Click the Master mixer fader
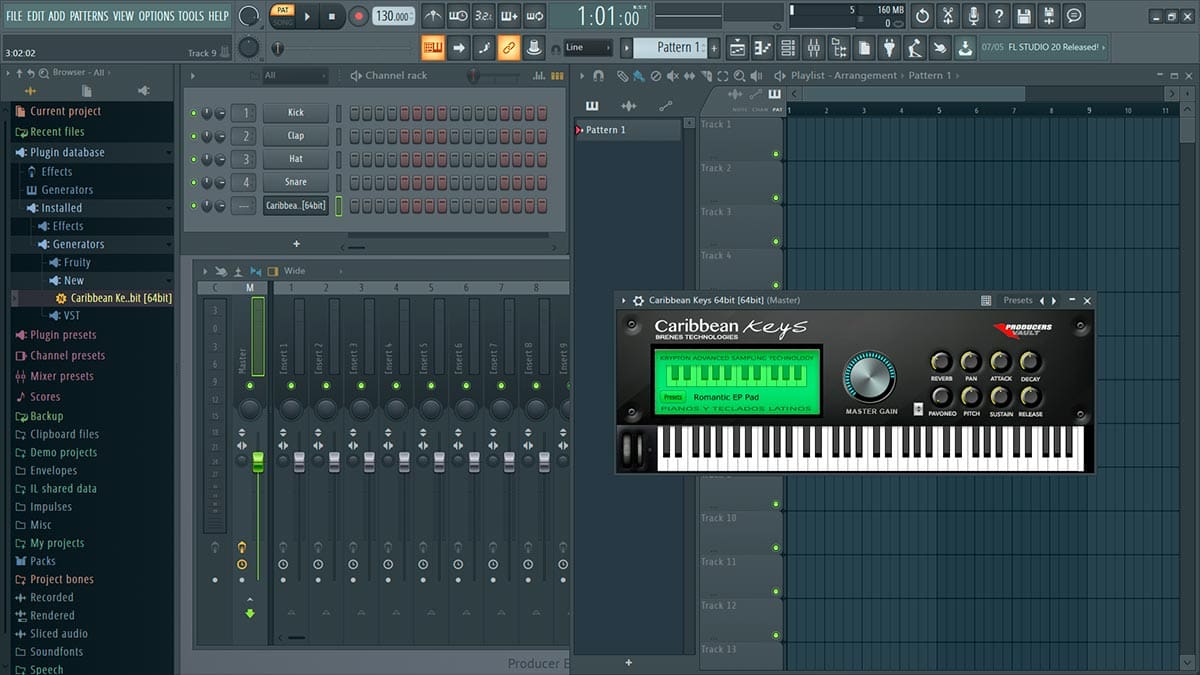Viewport: 1200px width, 675px height. coord(257,461)
